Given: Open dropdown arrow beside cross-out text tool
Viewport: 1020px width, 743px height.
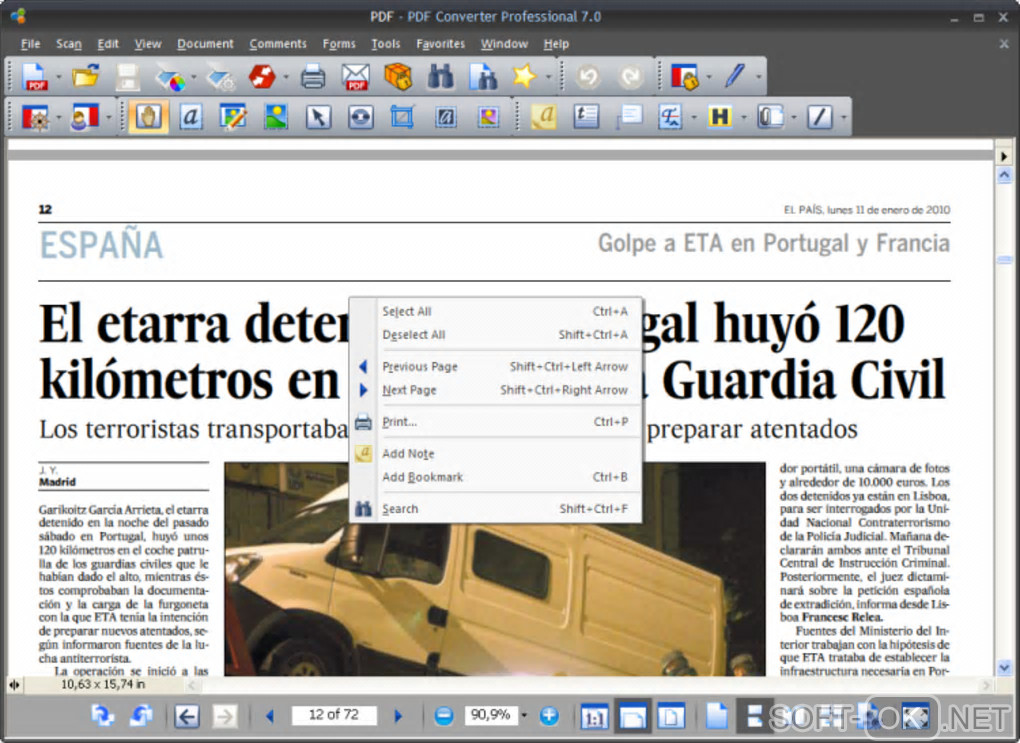Looking at the screenshot, I should (x=693, y=118).
